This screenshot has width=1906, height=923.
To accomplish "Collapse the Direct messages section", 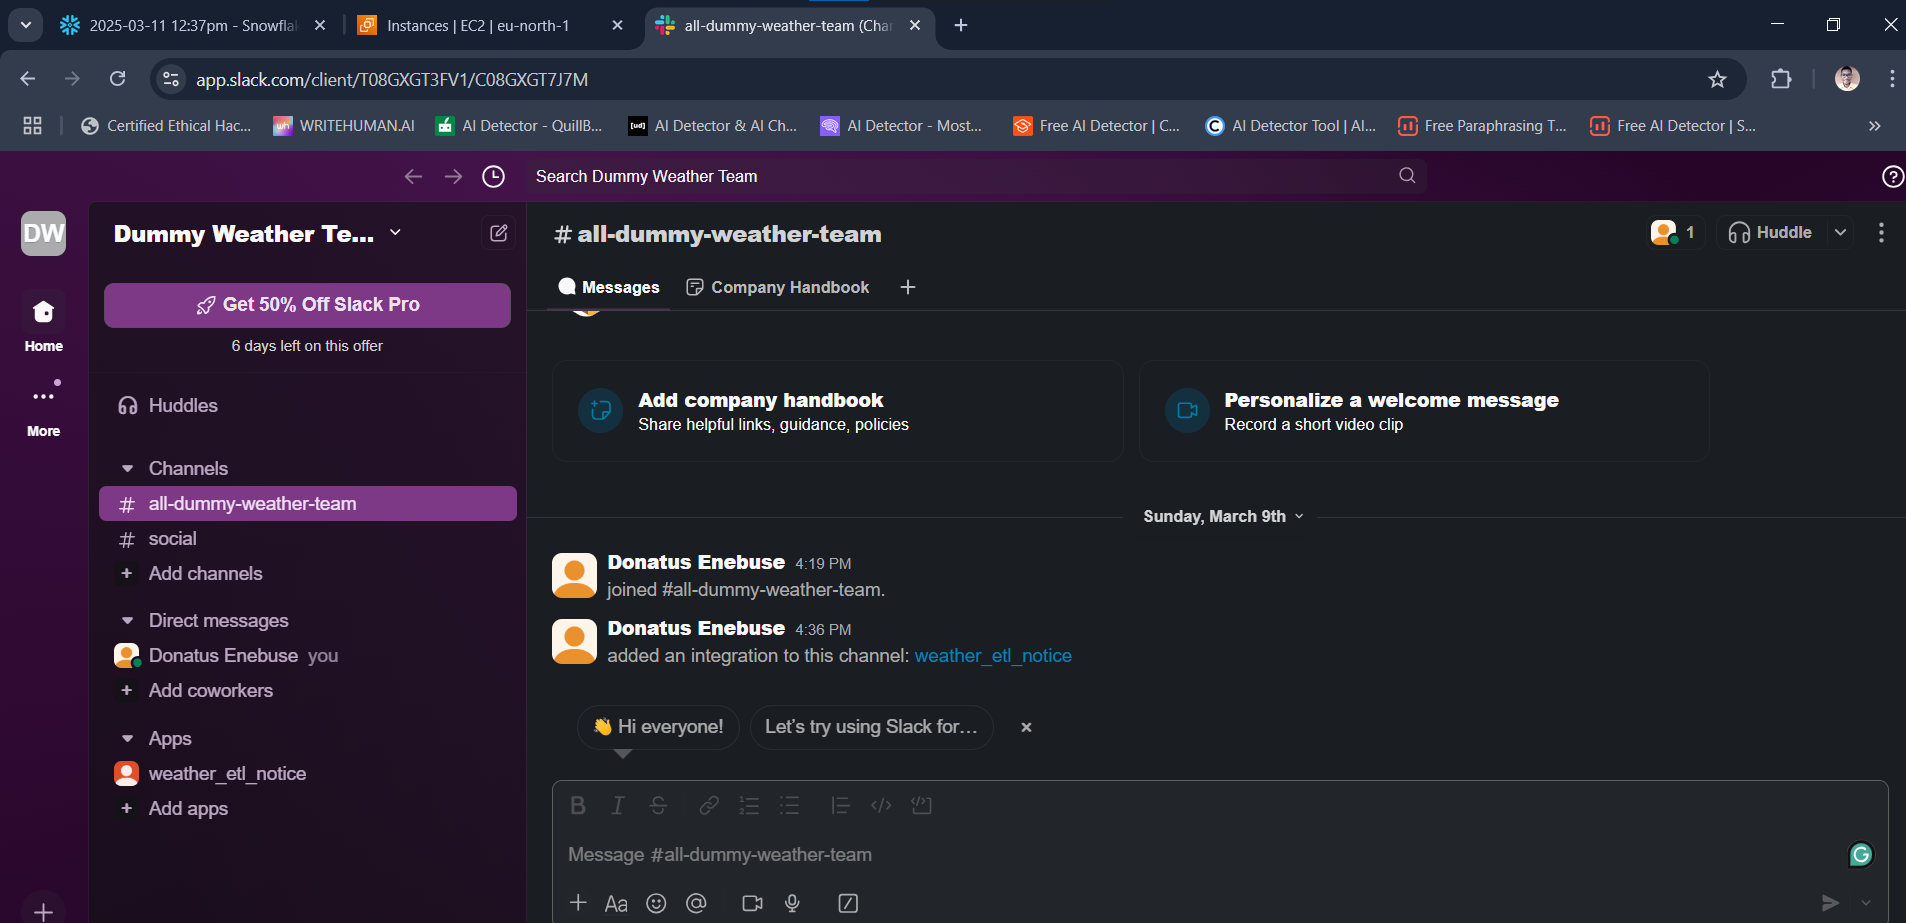I will point(127,620).
